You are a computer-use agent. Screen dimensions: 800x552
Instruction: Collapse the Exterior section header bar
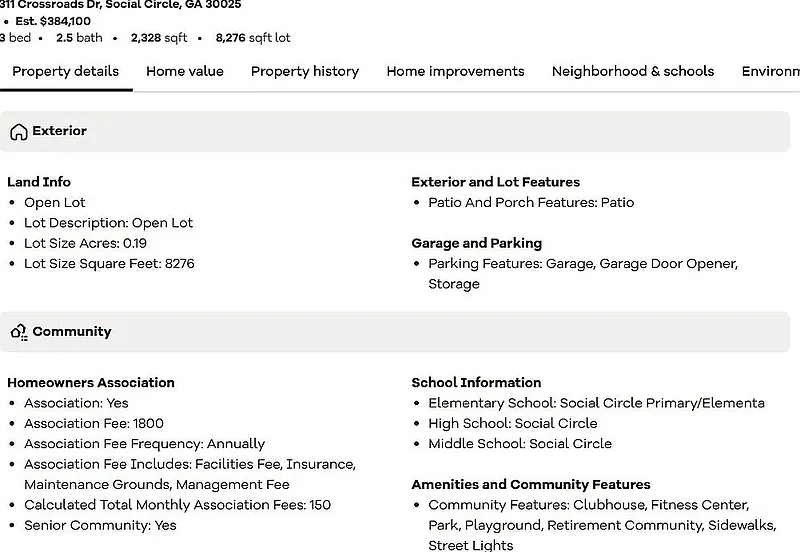click(400, 131)
